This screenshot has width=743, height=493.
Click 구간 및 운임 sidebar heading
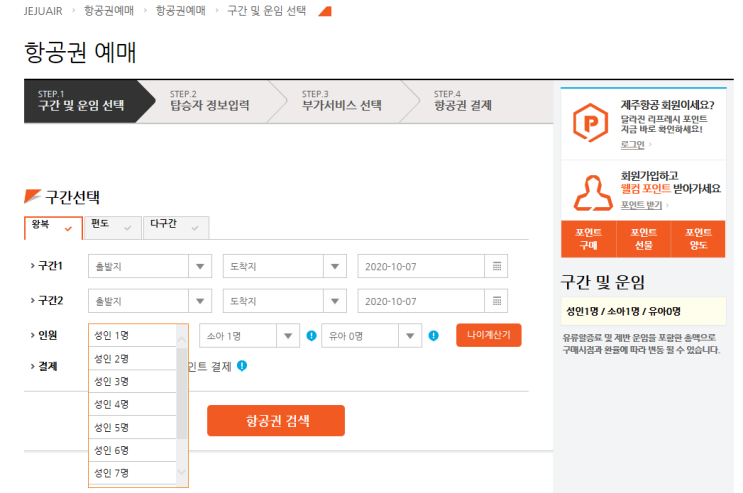(603, 282)
